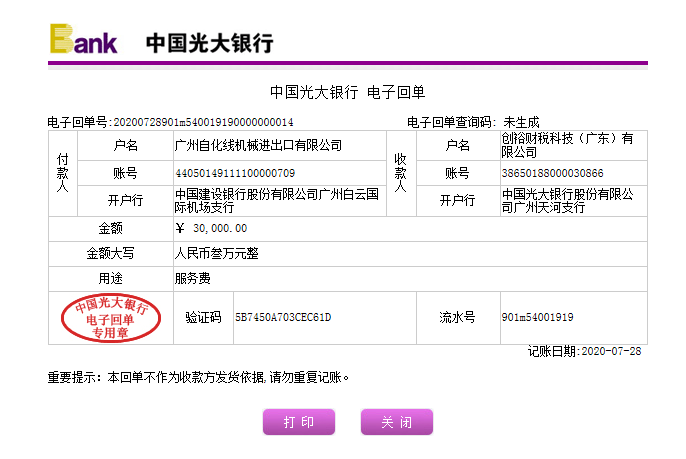The image size is (686, 459).
Task: Click the 金额大写 row label
Action: (x=110, y=253)
